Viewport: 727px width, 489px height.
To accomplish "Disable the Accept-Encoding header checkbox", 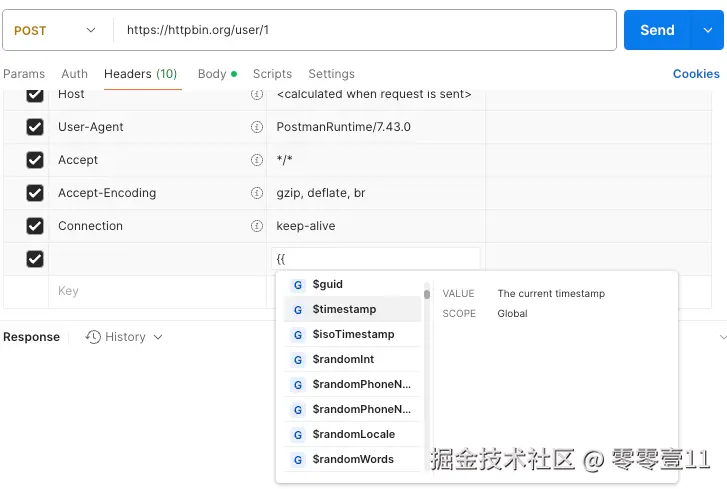I will pyautogui.click(x=35, y=193).
